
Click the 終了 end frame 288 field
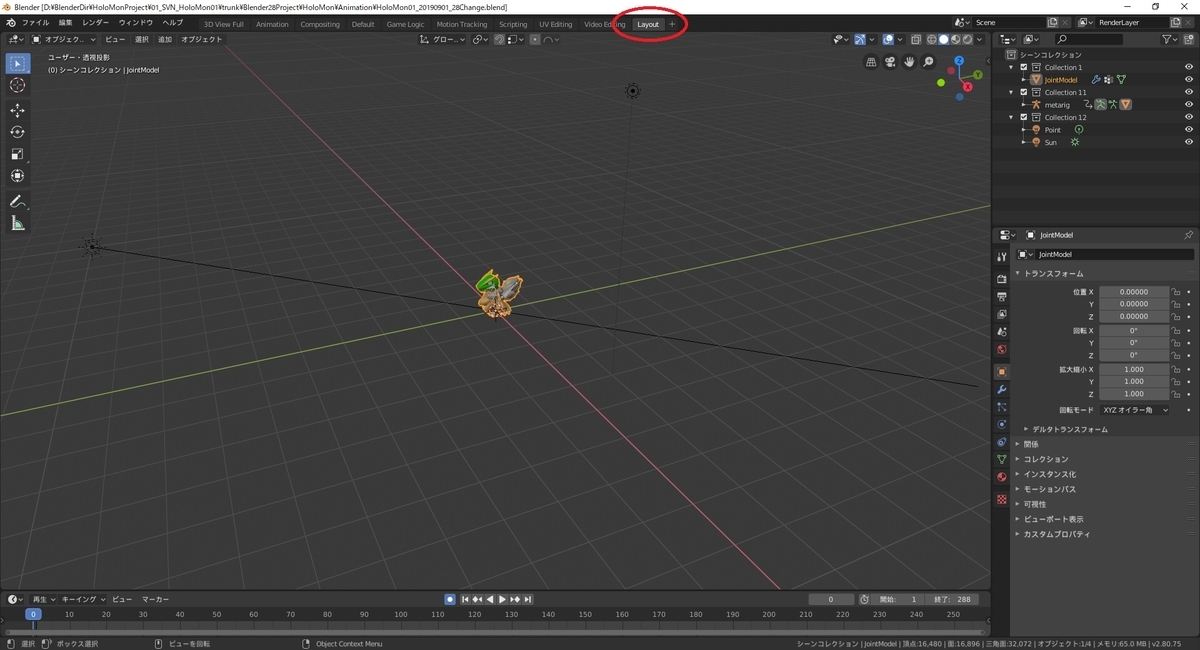click(951, 599)
